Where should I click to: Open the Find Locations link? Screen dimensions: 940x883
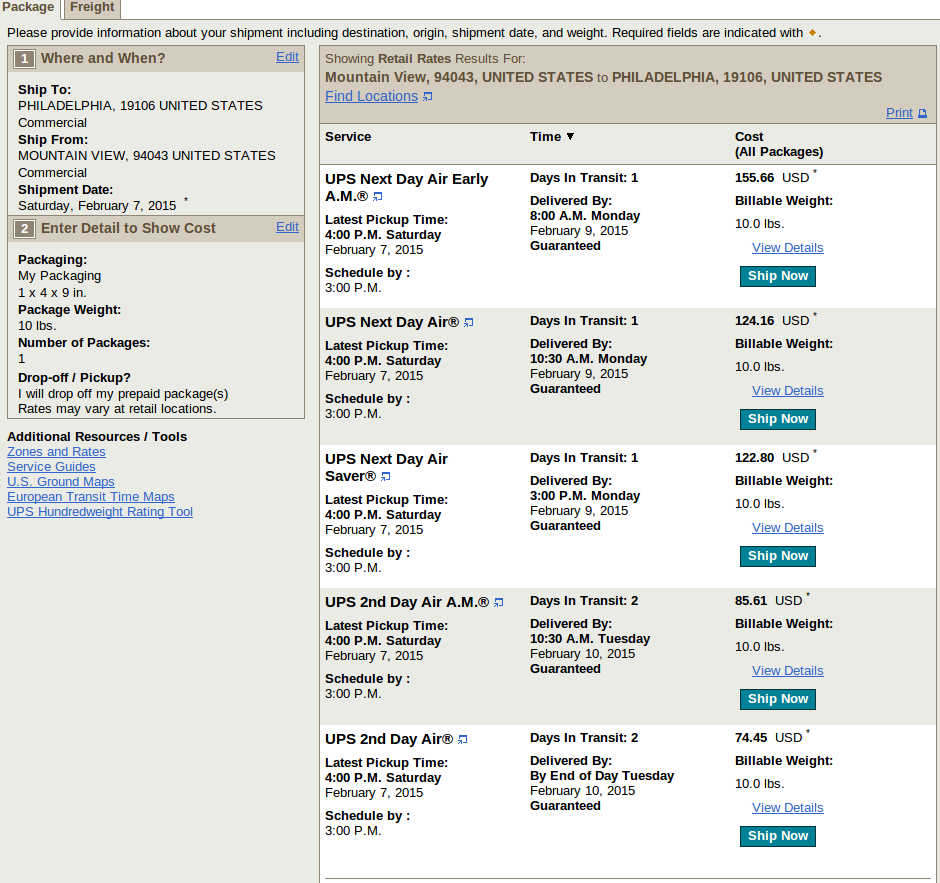click(371, 96)
